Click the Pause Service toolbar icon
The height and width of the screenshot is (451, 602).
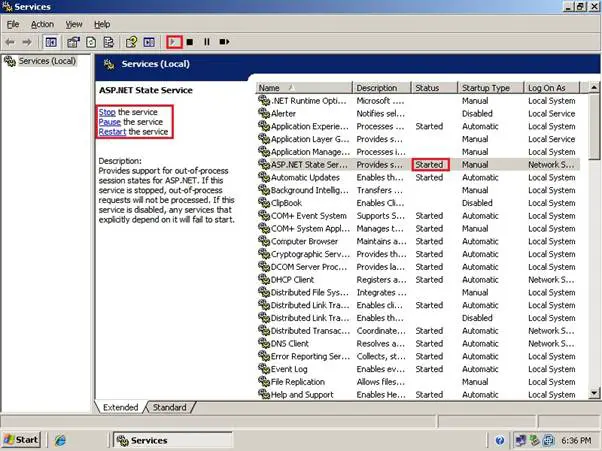click(207, 42)
